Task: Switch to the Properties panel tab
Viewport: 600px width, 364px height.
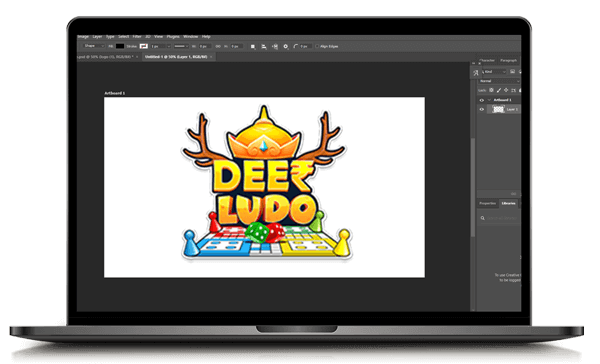Action: click(x=488, y=203)
